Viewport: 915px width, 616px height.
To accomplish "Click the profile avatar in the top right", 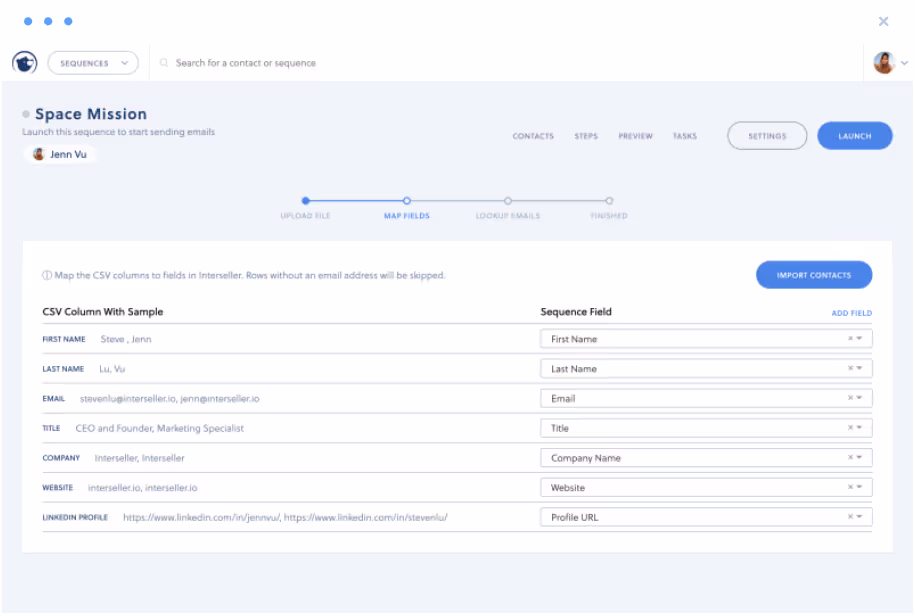I will 884,62.
